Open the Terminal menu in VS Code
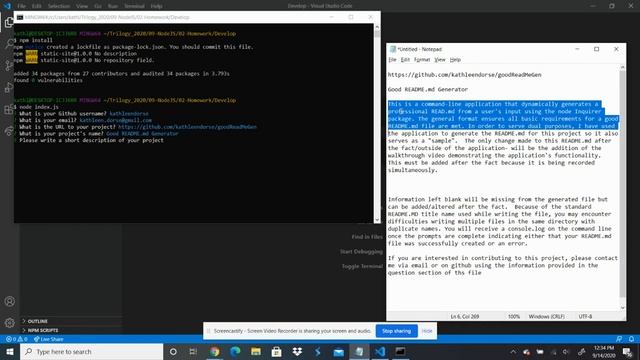The height and width of the screenshot is (360, 640). point(134,6)
